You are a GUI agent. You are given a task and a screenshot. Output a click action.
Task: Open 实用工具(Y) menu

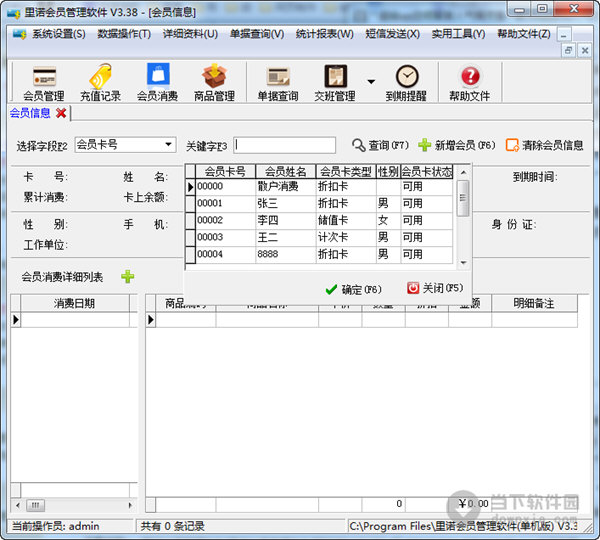458,34
